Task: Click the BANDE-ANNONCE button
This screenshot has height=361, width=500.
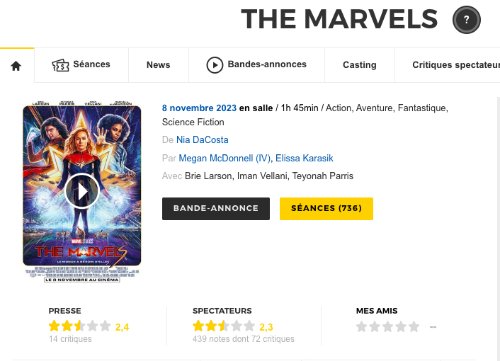Action: (216, 208)
